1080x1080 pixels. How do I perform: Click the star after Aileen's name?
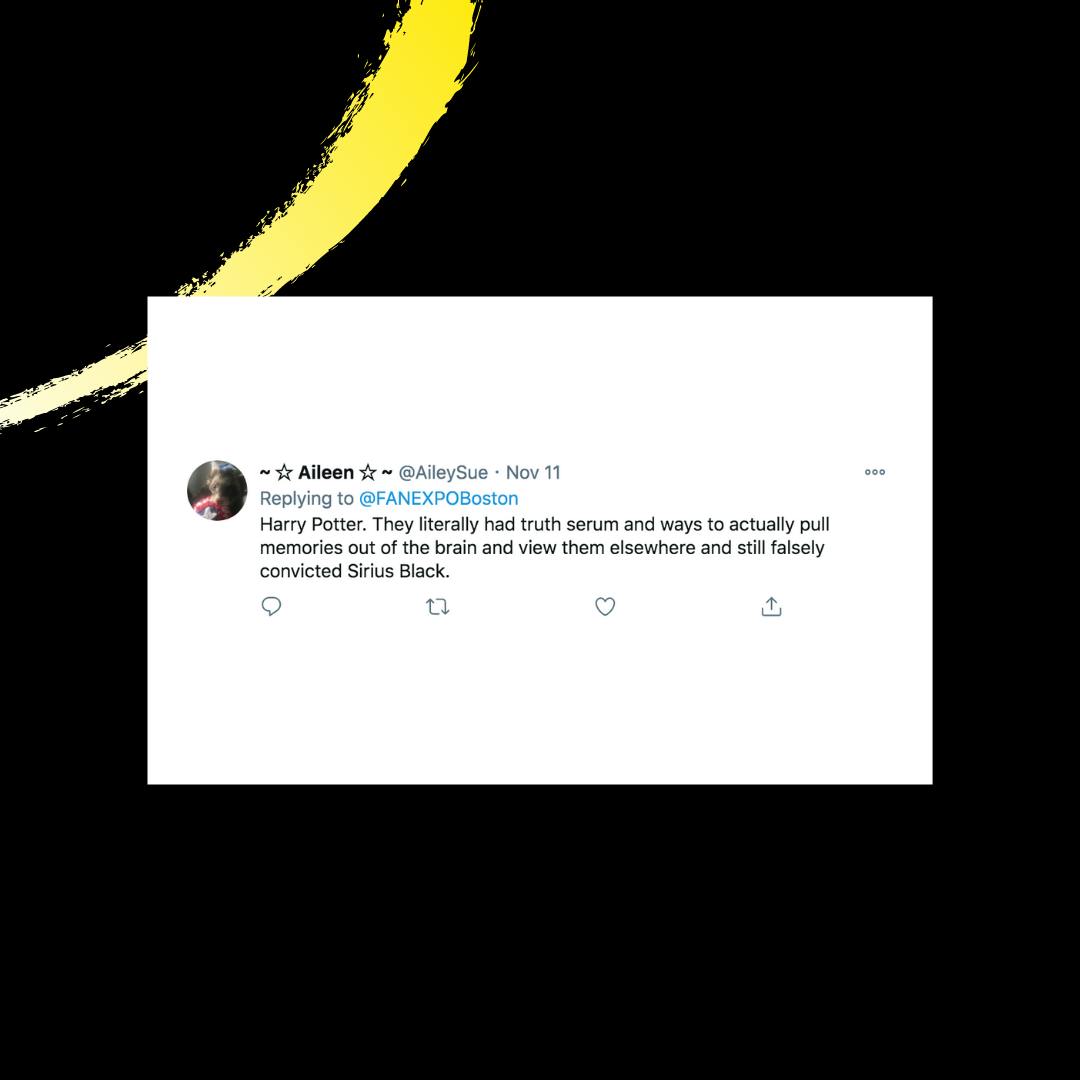coord(368,472)
